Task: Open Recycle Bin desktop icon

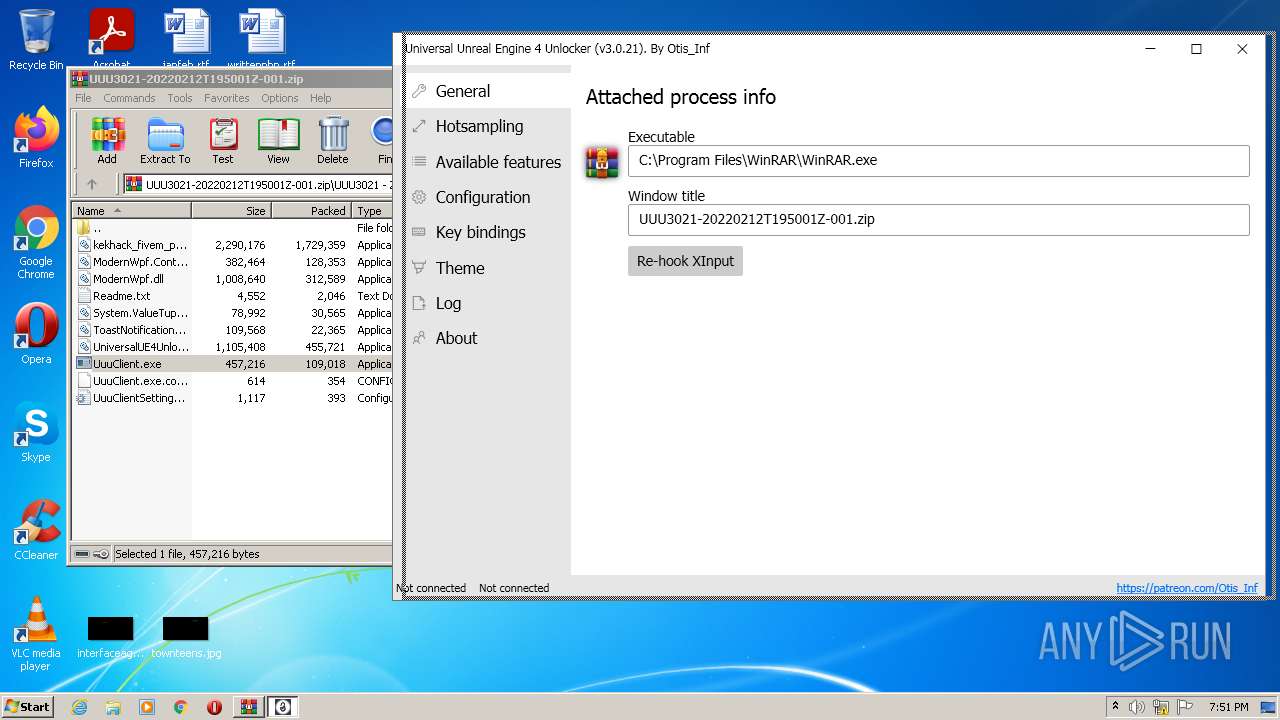Action: [x=36, y=40]
